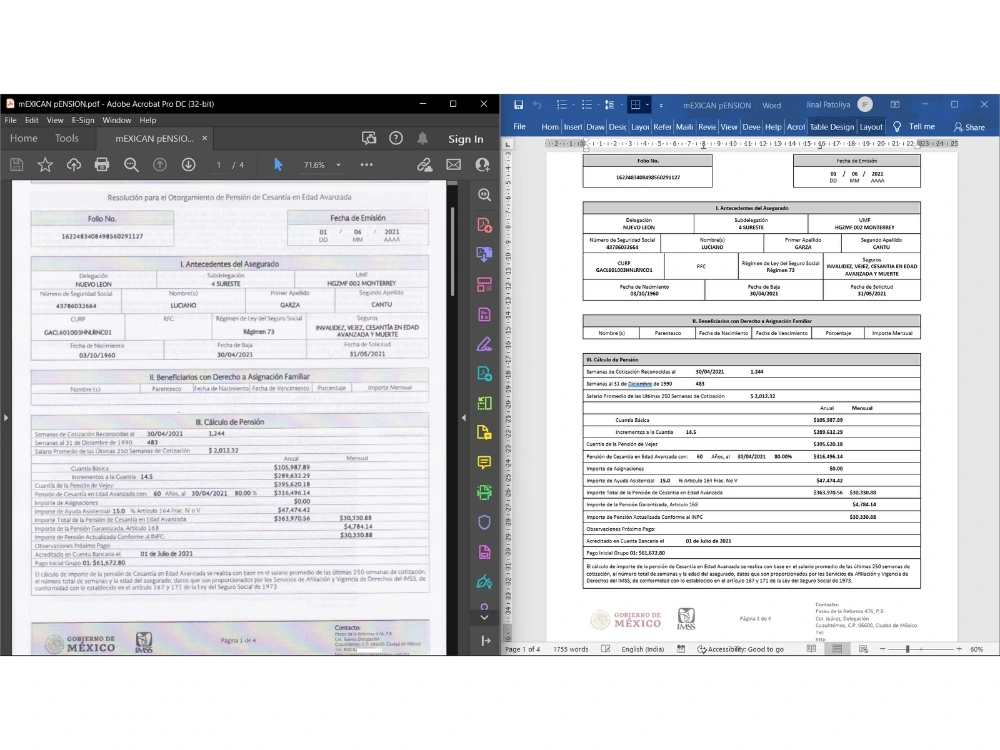The image size is (1000, 750).
Task: Click the borders grid icon in Word toolbar
Action: tap(635, 105)
